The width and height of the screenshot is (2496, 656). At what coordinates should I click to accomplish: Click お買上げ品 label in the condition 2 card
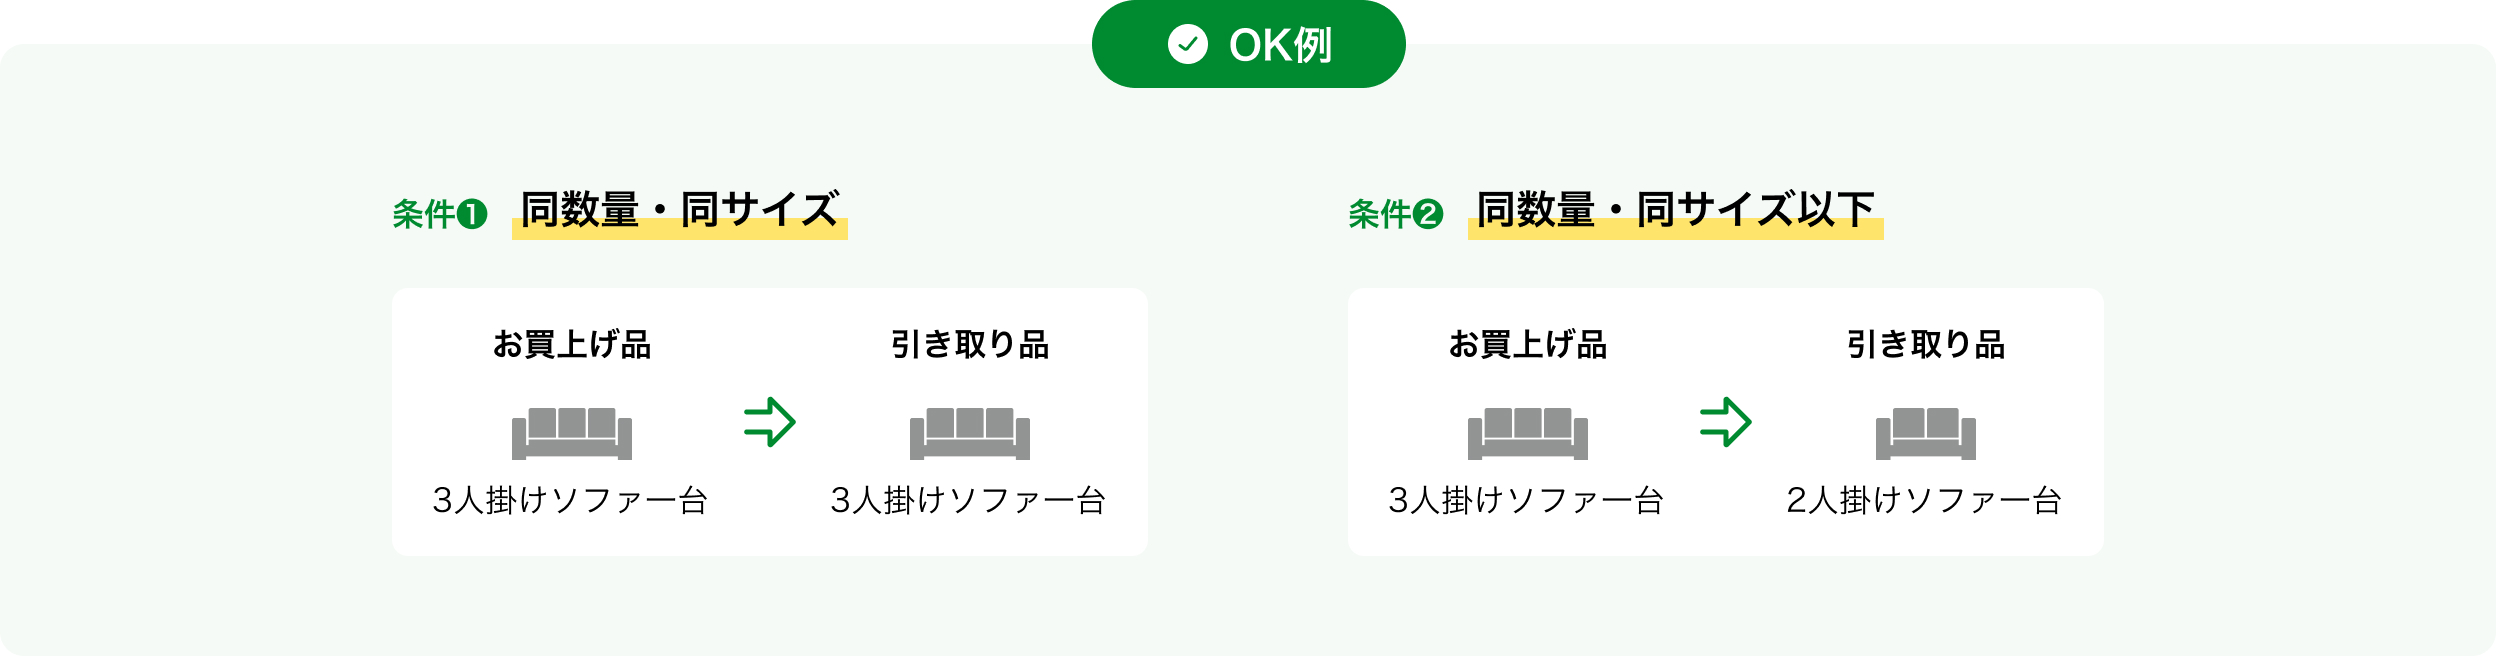coord(1528,344)
